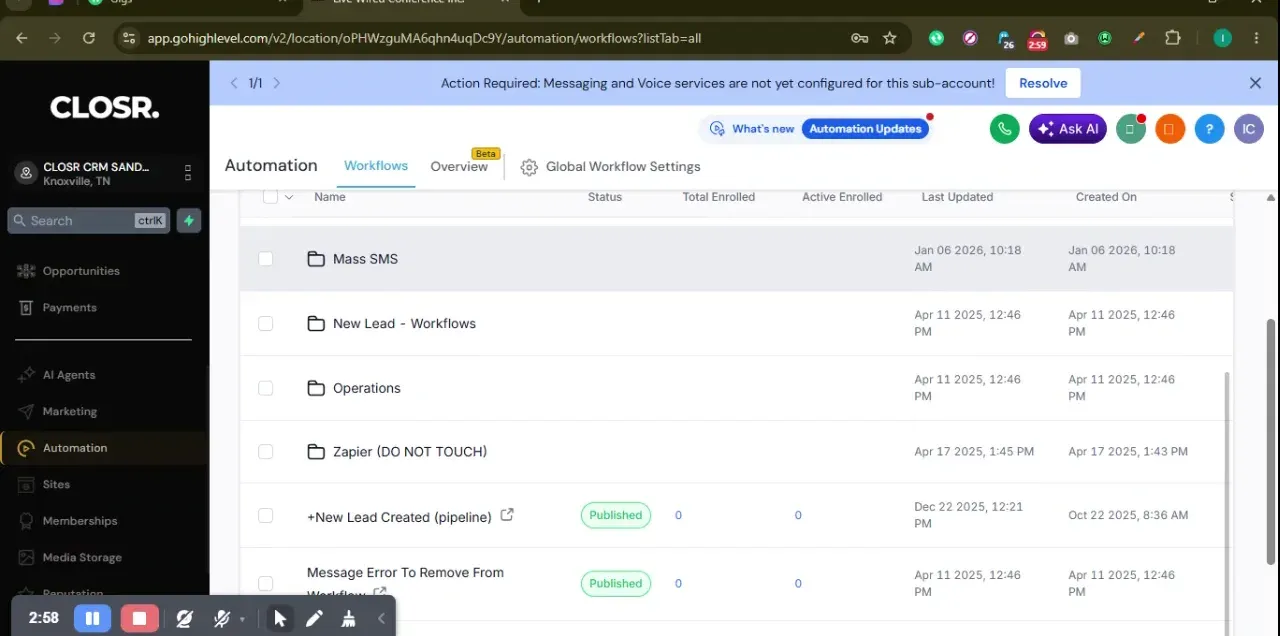Open Ask AI assistant

[1068, 129]
